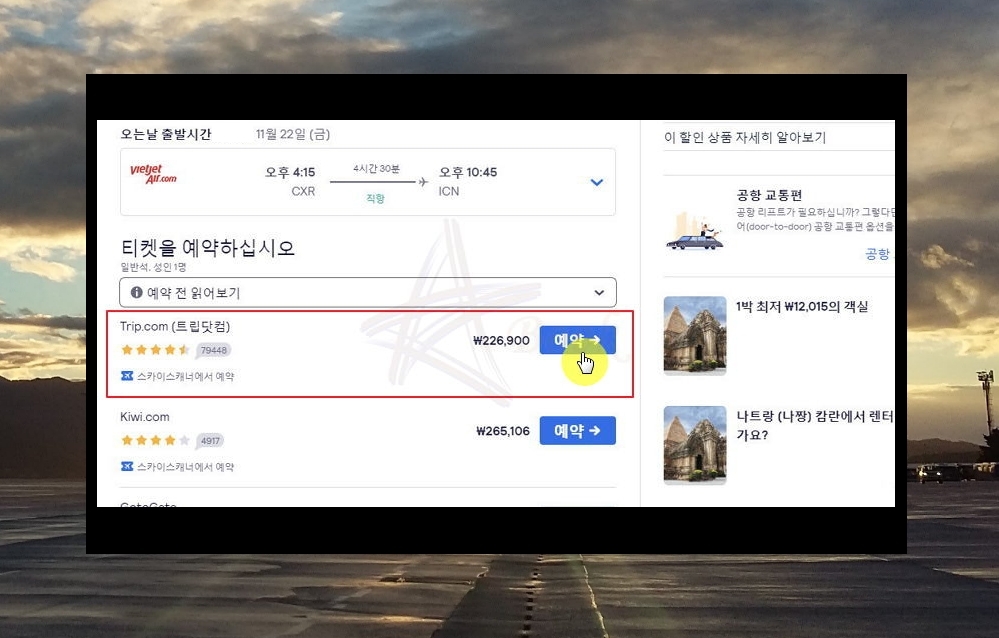Click 예약 button for Trip.com ₩226,900

(x=577, y=340)
